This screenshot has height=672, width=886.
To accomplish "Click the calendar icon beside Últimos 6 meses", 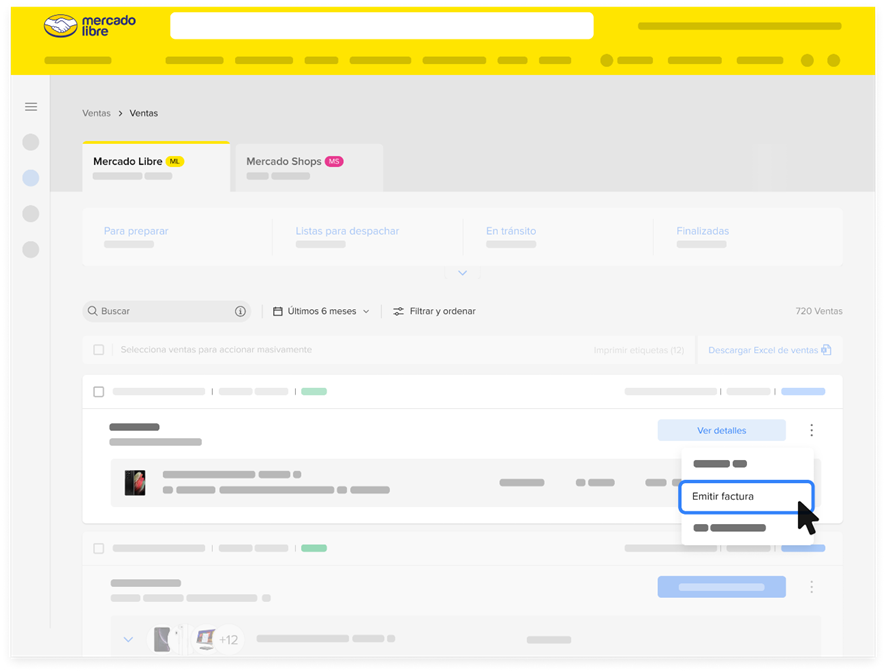I will pos(278,311).
